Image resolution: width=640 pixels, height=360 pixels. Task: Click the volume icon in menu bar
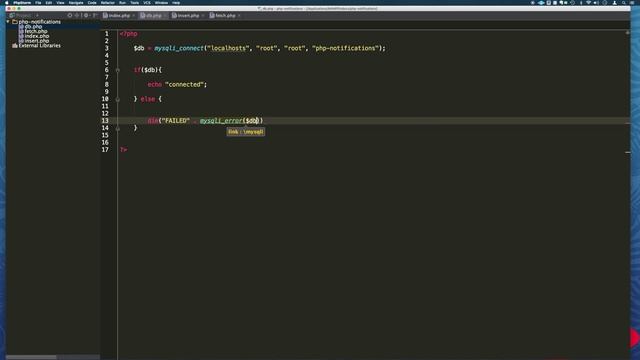[596, 2]
